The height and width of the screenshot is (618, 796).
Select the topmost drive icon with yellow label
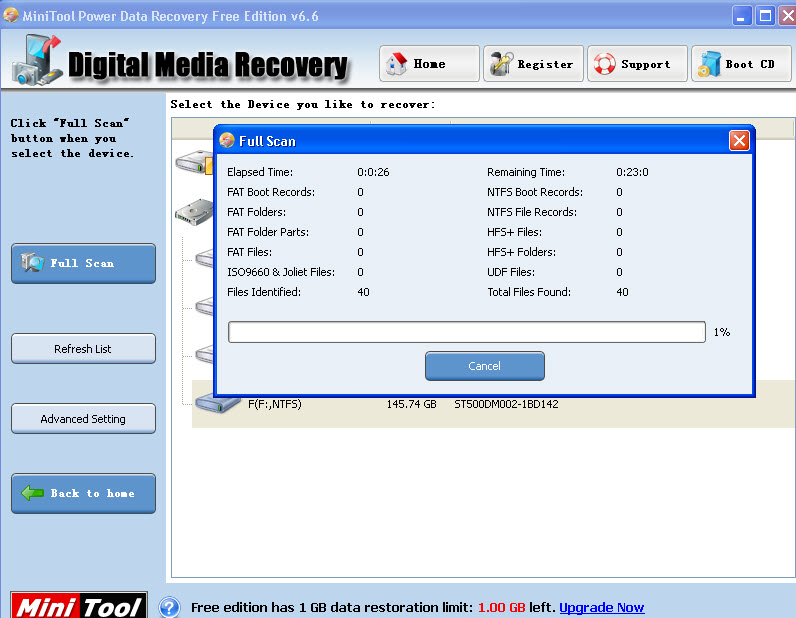pyautogui.click(x=194, y=162)
